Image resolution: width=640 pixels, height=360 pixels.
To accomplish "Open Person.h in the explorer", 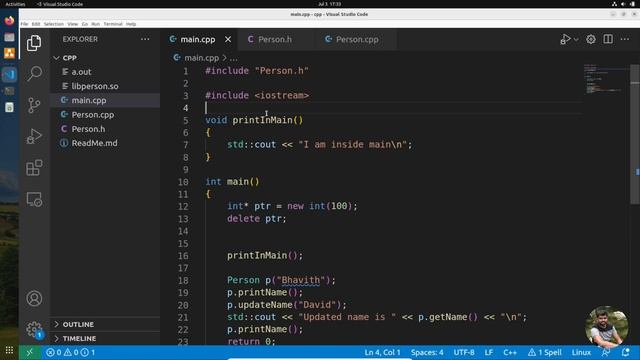I will click(x=105, y=129).
